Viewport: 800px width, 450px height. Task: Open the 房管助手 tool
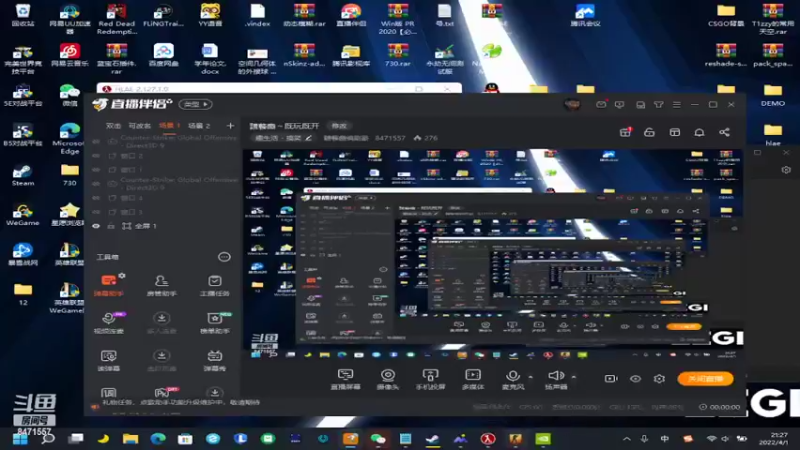coord(162,285)
